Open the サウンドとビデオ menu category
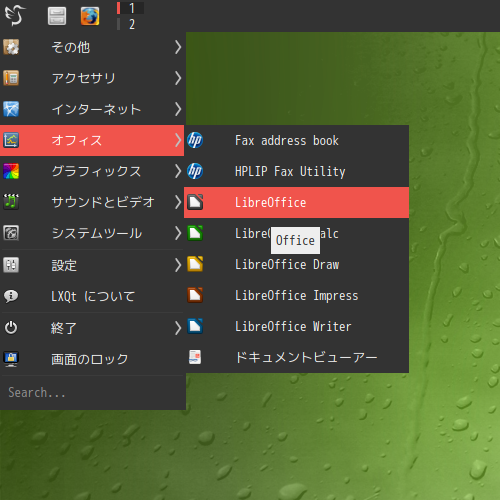 (92, 202)
